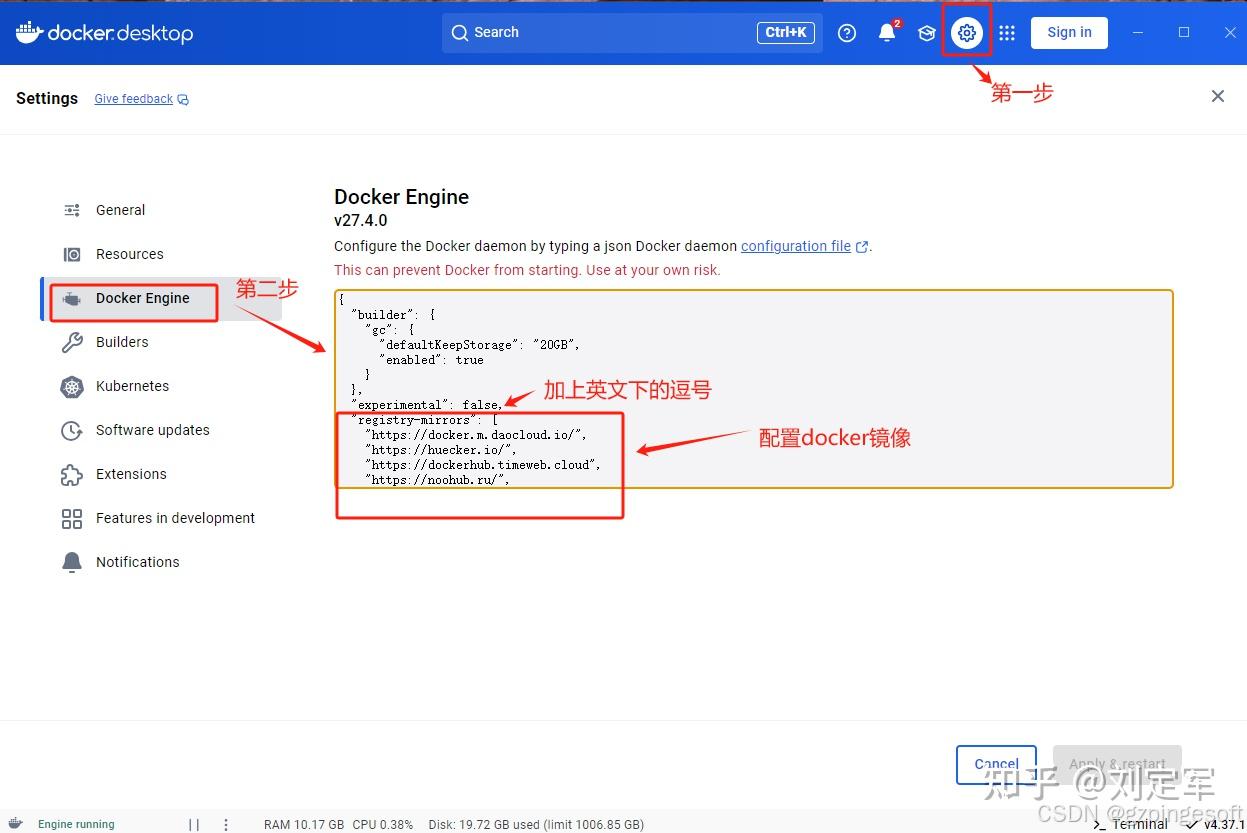Click the Give feedback link
Screen dimensions: 1247x833
coord(134,99)
